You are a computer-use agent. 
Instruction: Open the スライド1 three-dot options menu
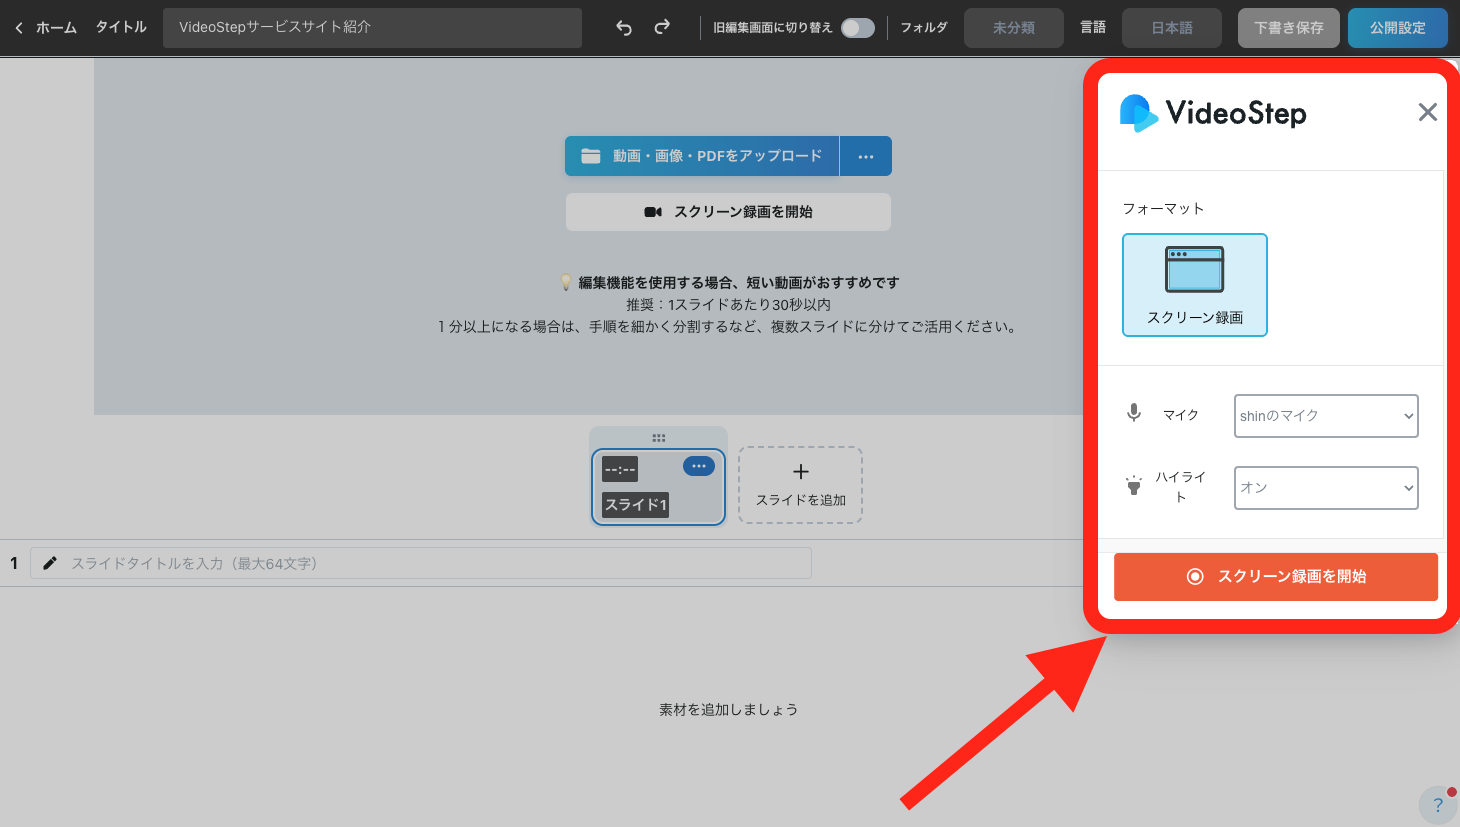tap(699, 466)
